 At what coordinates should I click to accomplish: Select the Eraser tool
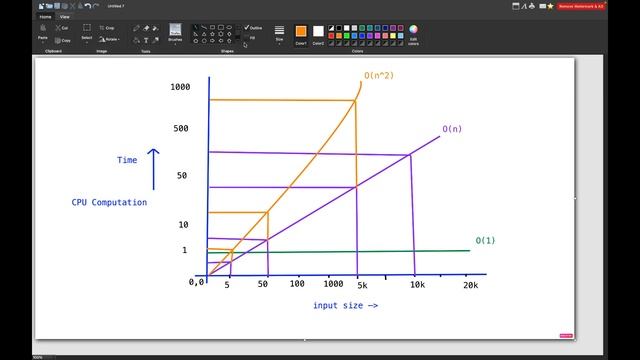pos(146,28)
